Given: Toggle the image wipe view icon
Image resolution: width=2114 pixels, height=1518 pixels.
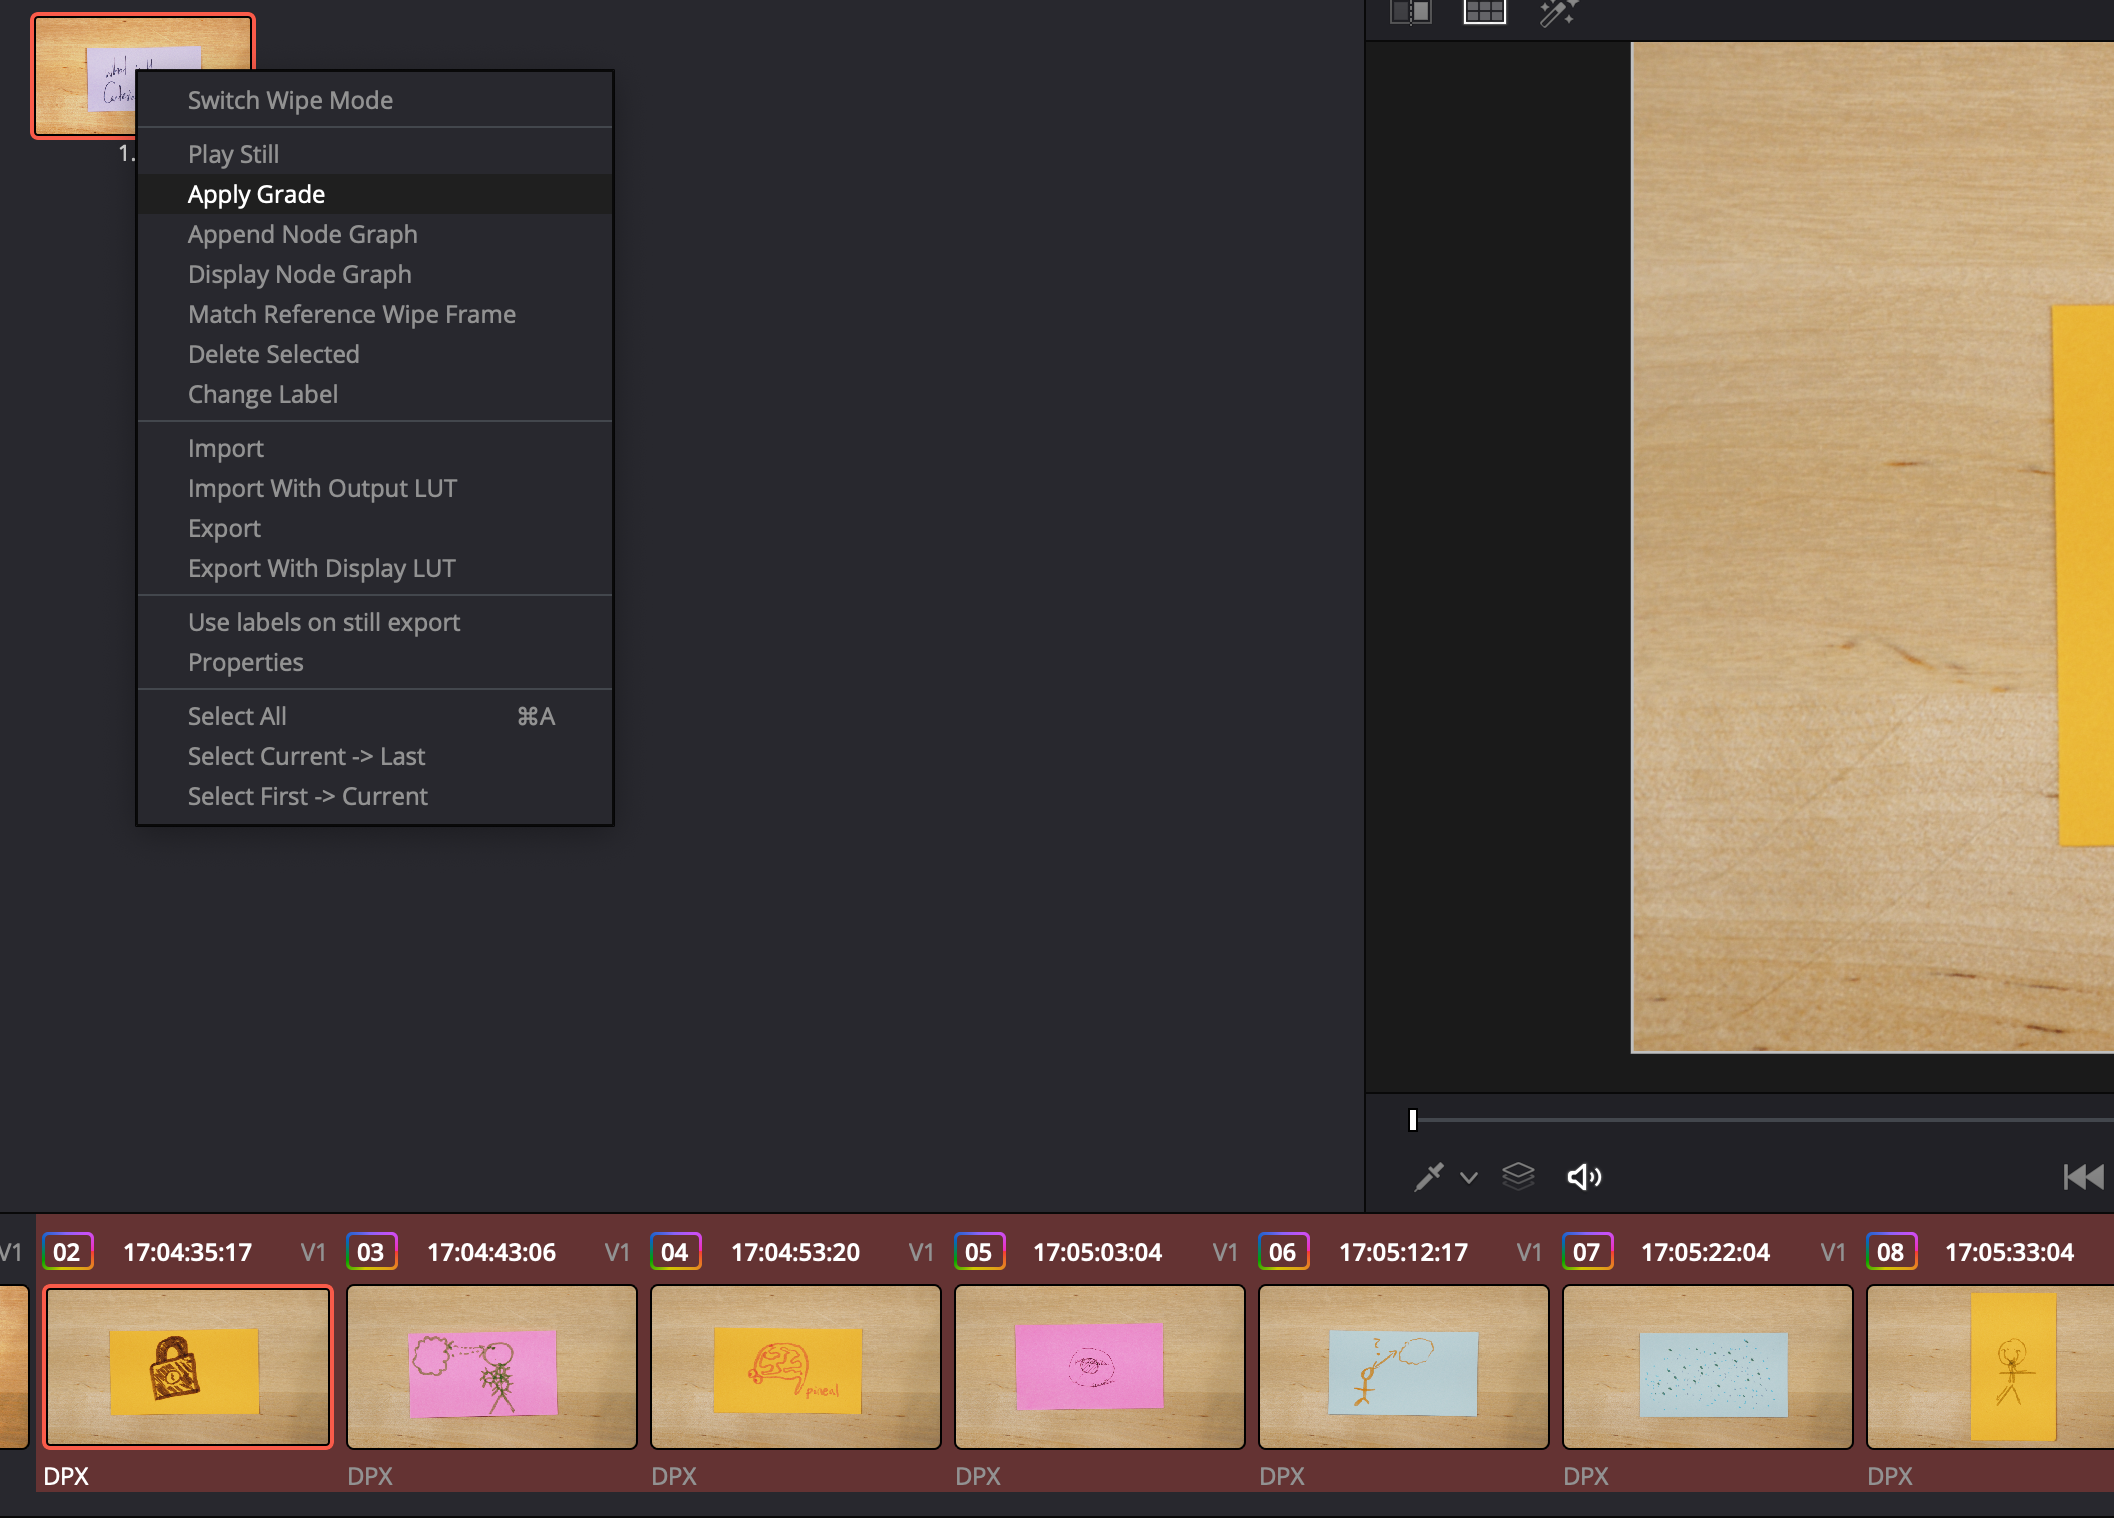Looking at the screenshot, I should [1410, 12].
